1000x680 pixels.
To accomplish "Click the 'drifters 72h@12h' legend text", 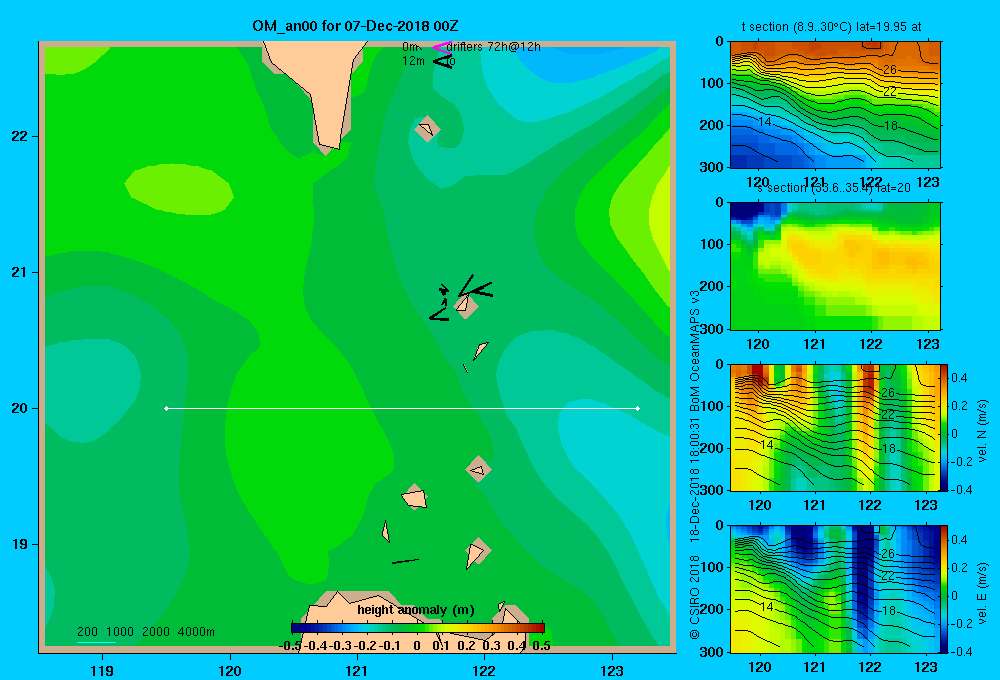I will (494, 47).
